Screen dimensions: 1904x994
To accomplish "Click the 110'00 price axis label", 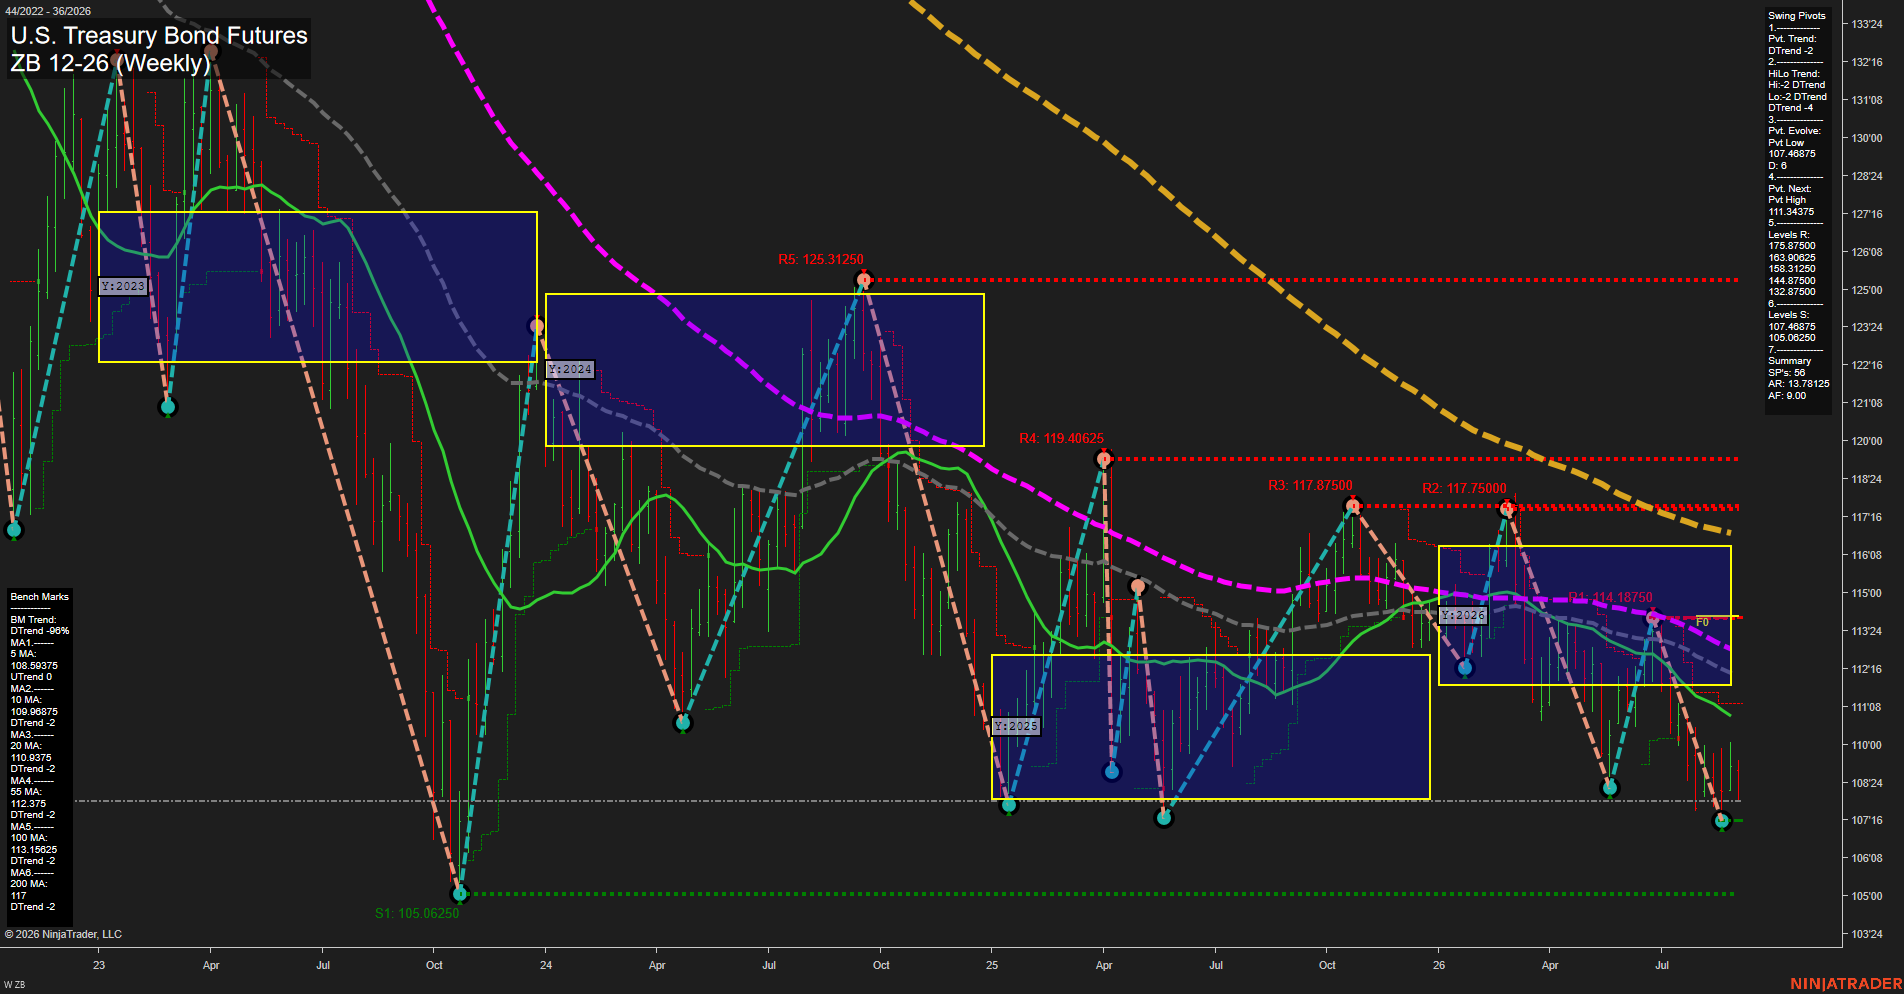I will click(x=1867, y=745).
